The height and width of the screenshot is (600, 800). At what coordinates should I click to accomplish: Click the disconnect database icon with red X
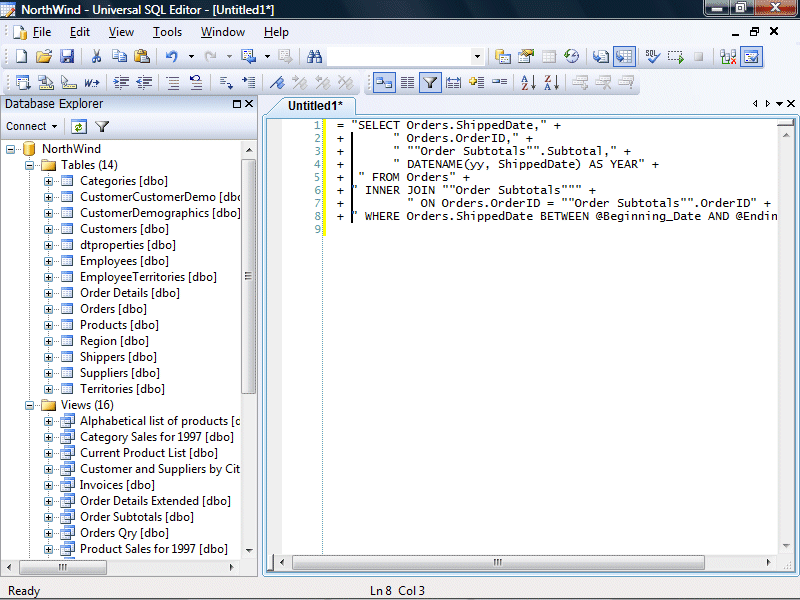coord(728,56)
